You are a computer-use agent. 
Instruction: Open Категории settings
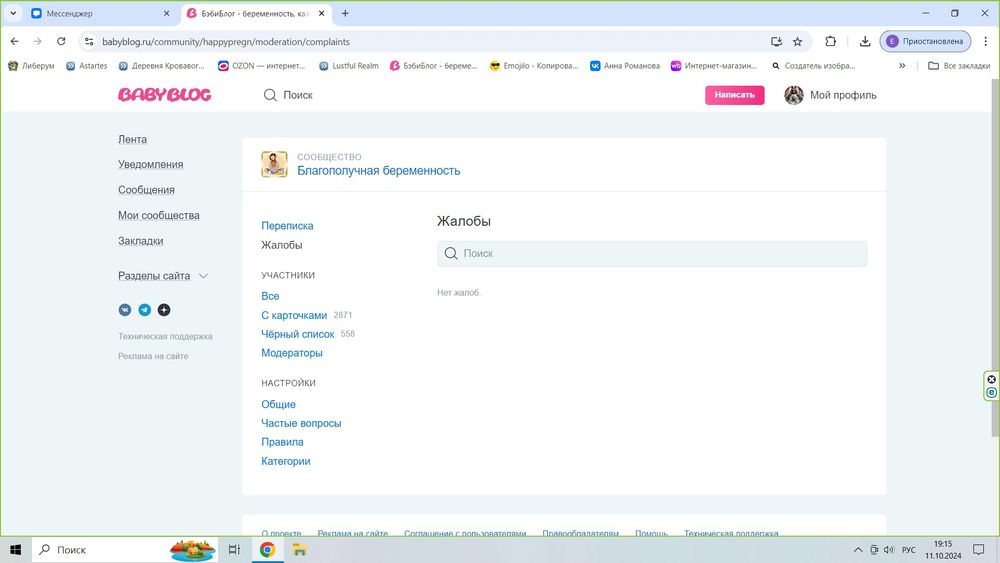(286, 461)
